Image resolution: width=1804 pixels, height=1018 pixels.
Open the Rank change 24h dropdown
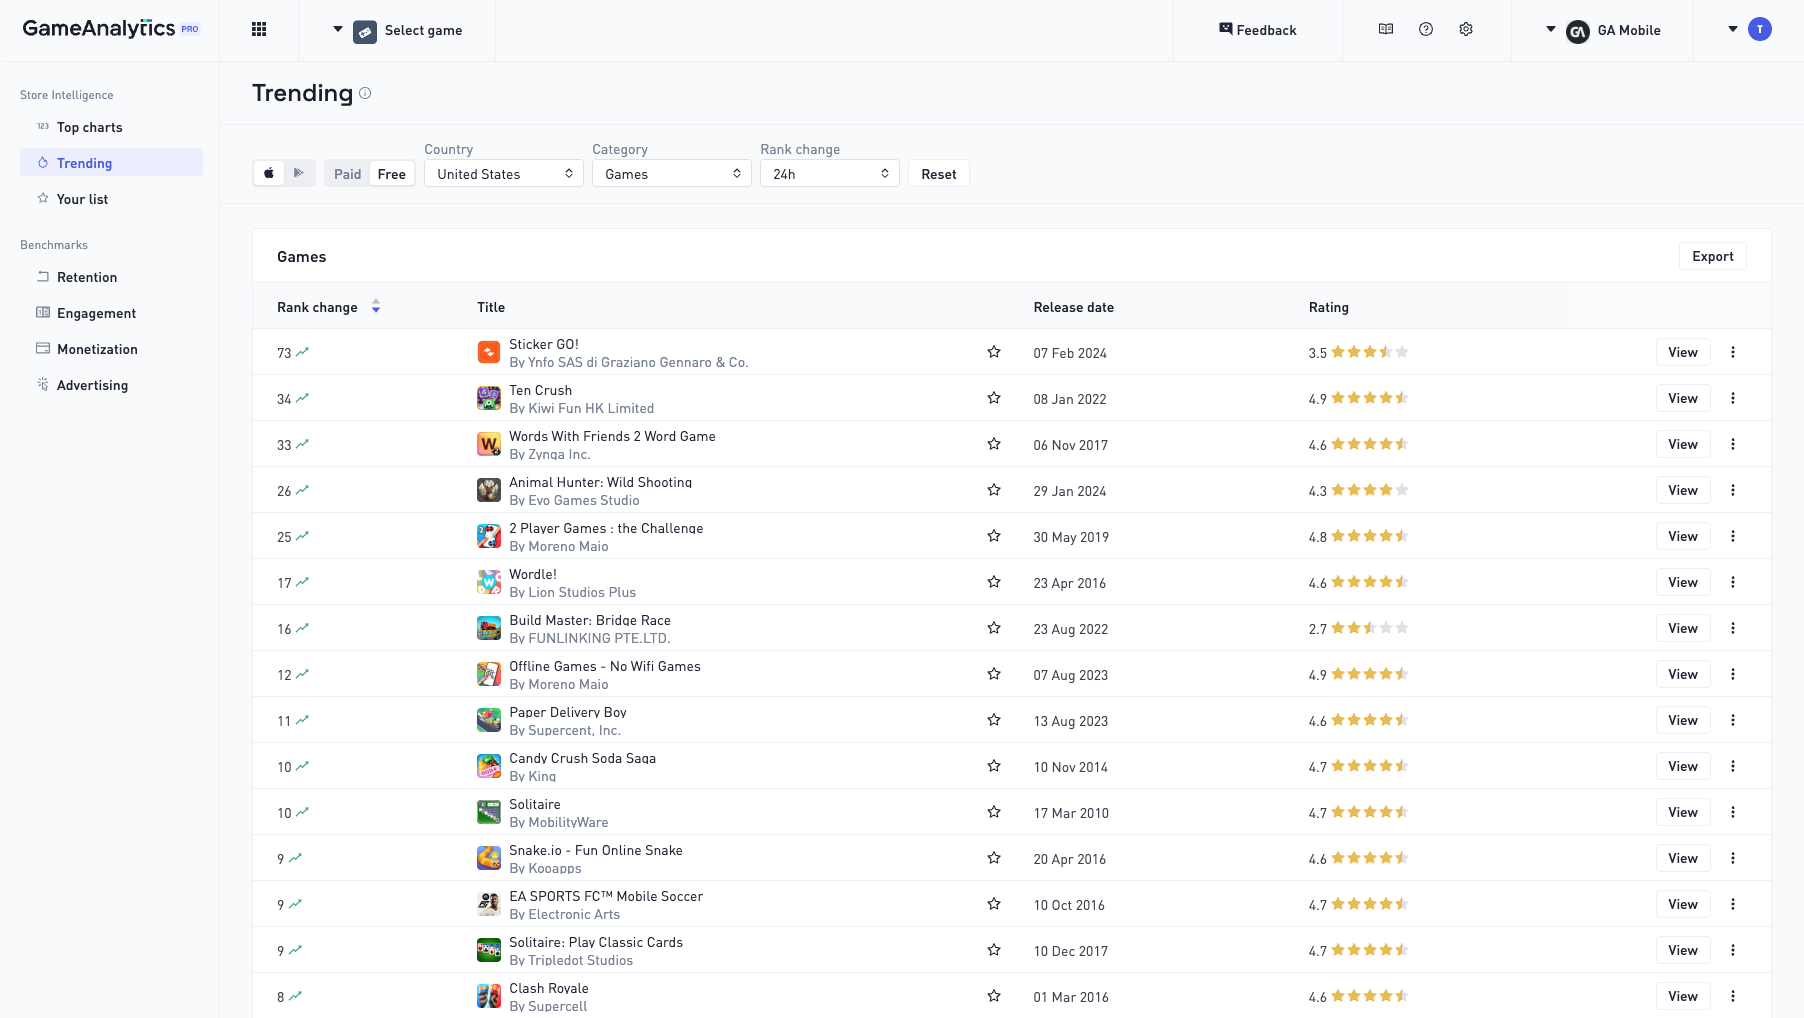(830, 174)
